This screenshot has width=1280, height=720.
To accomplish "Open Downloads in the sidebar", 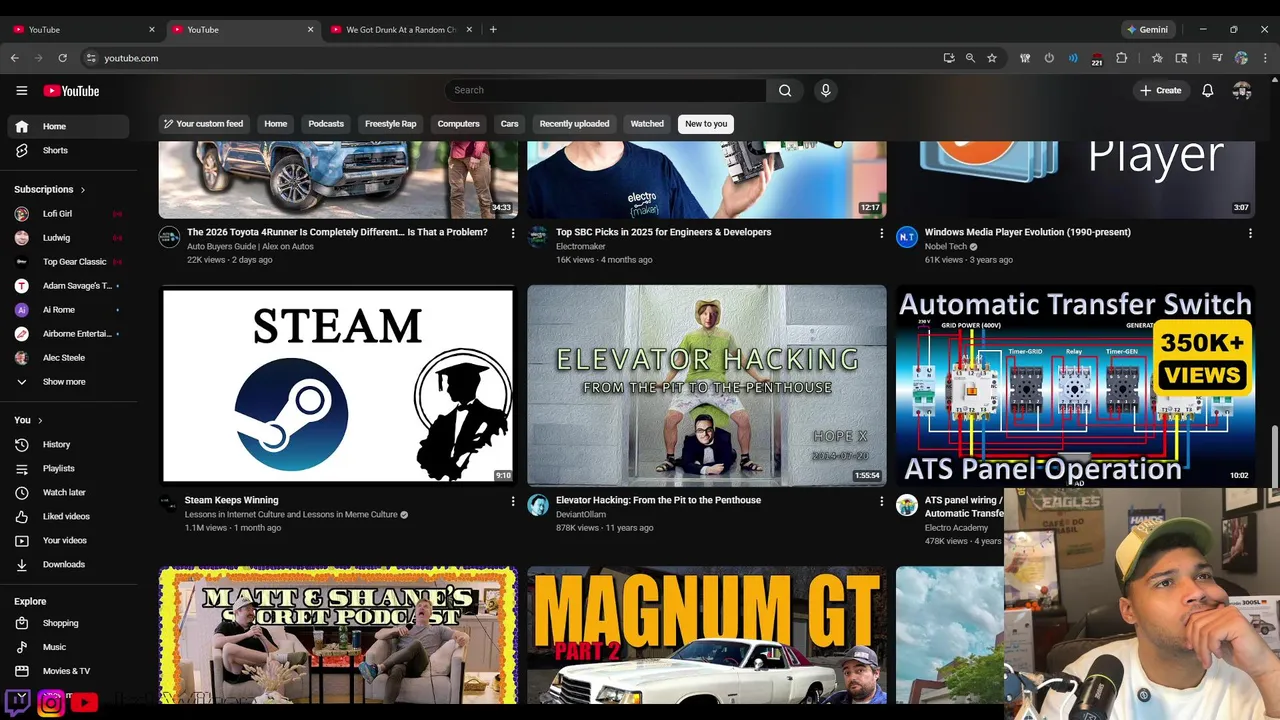I will click(x=65, y=565).
